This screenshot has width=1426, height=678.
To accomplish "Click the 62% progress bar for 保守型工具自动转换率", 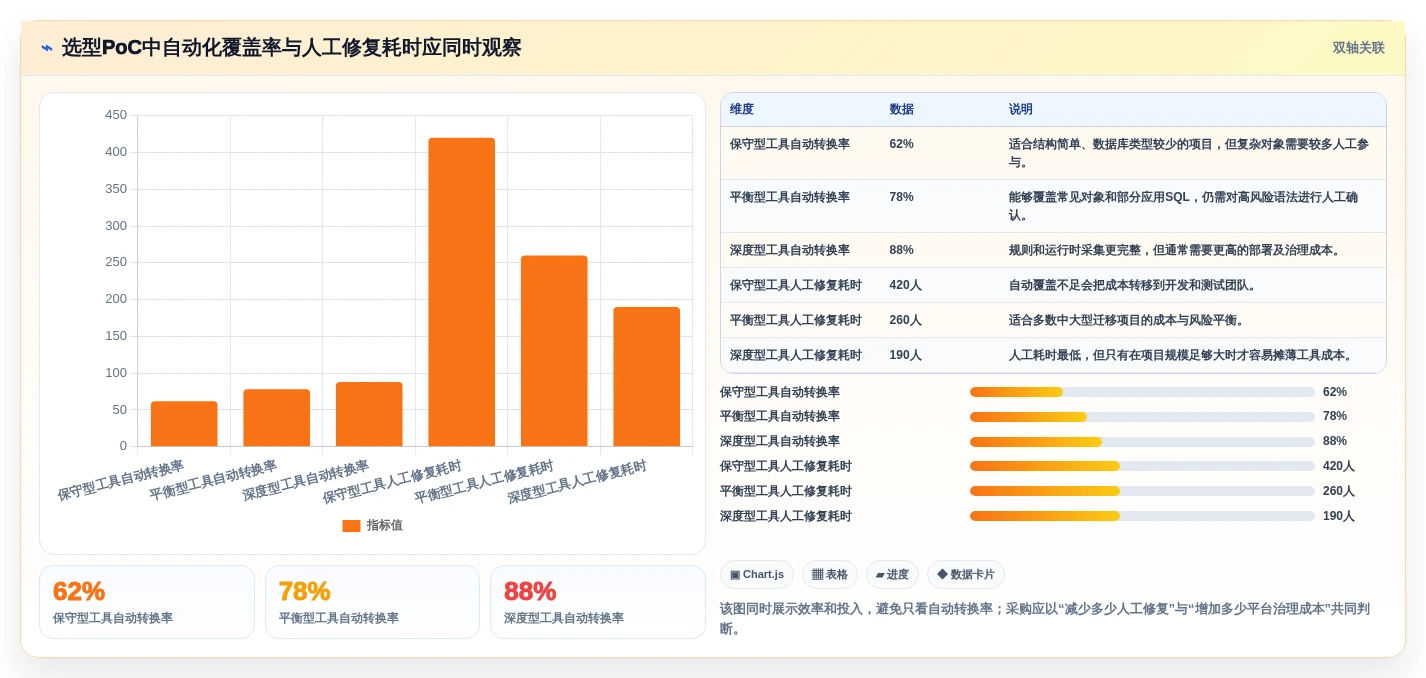I will (1142, 392).
